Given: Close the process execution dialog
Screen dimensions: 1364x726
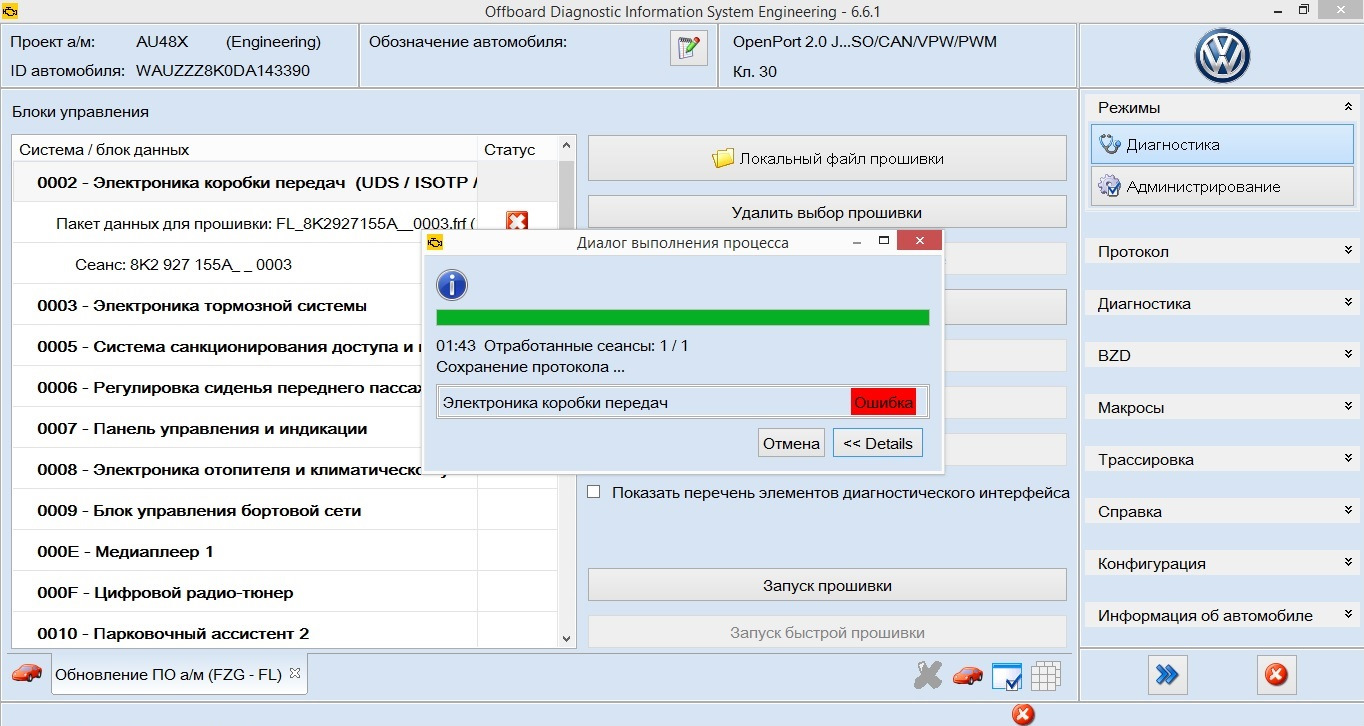Looking at the screenshot, I should (919, 241).
